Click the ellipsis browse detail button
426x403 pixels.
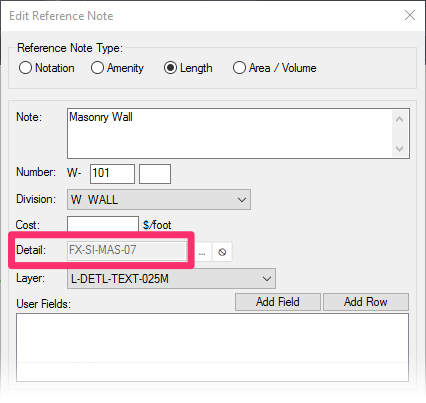point(202,252)
